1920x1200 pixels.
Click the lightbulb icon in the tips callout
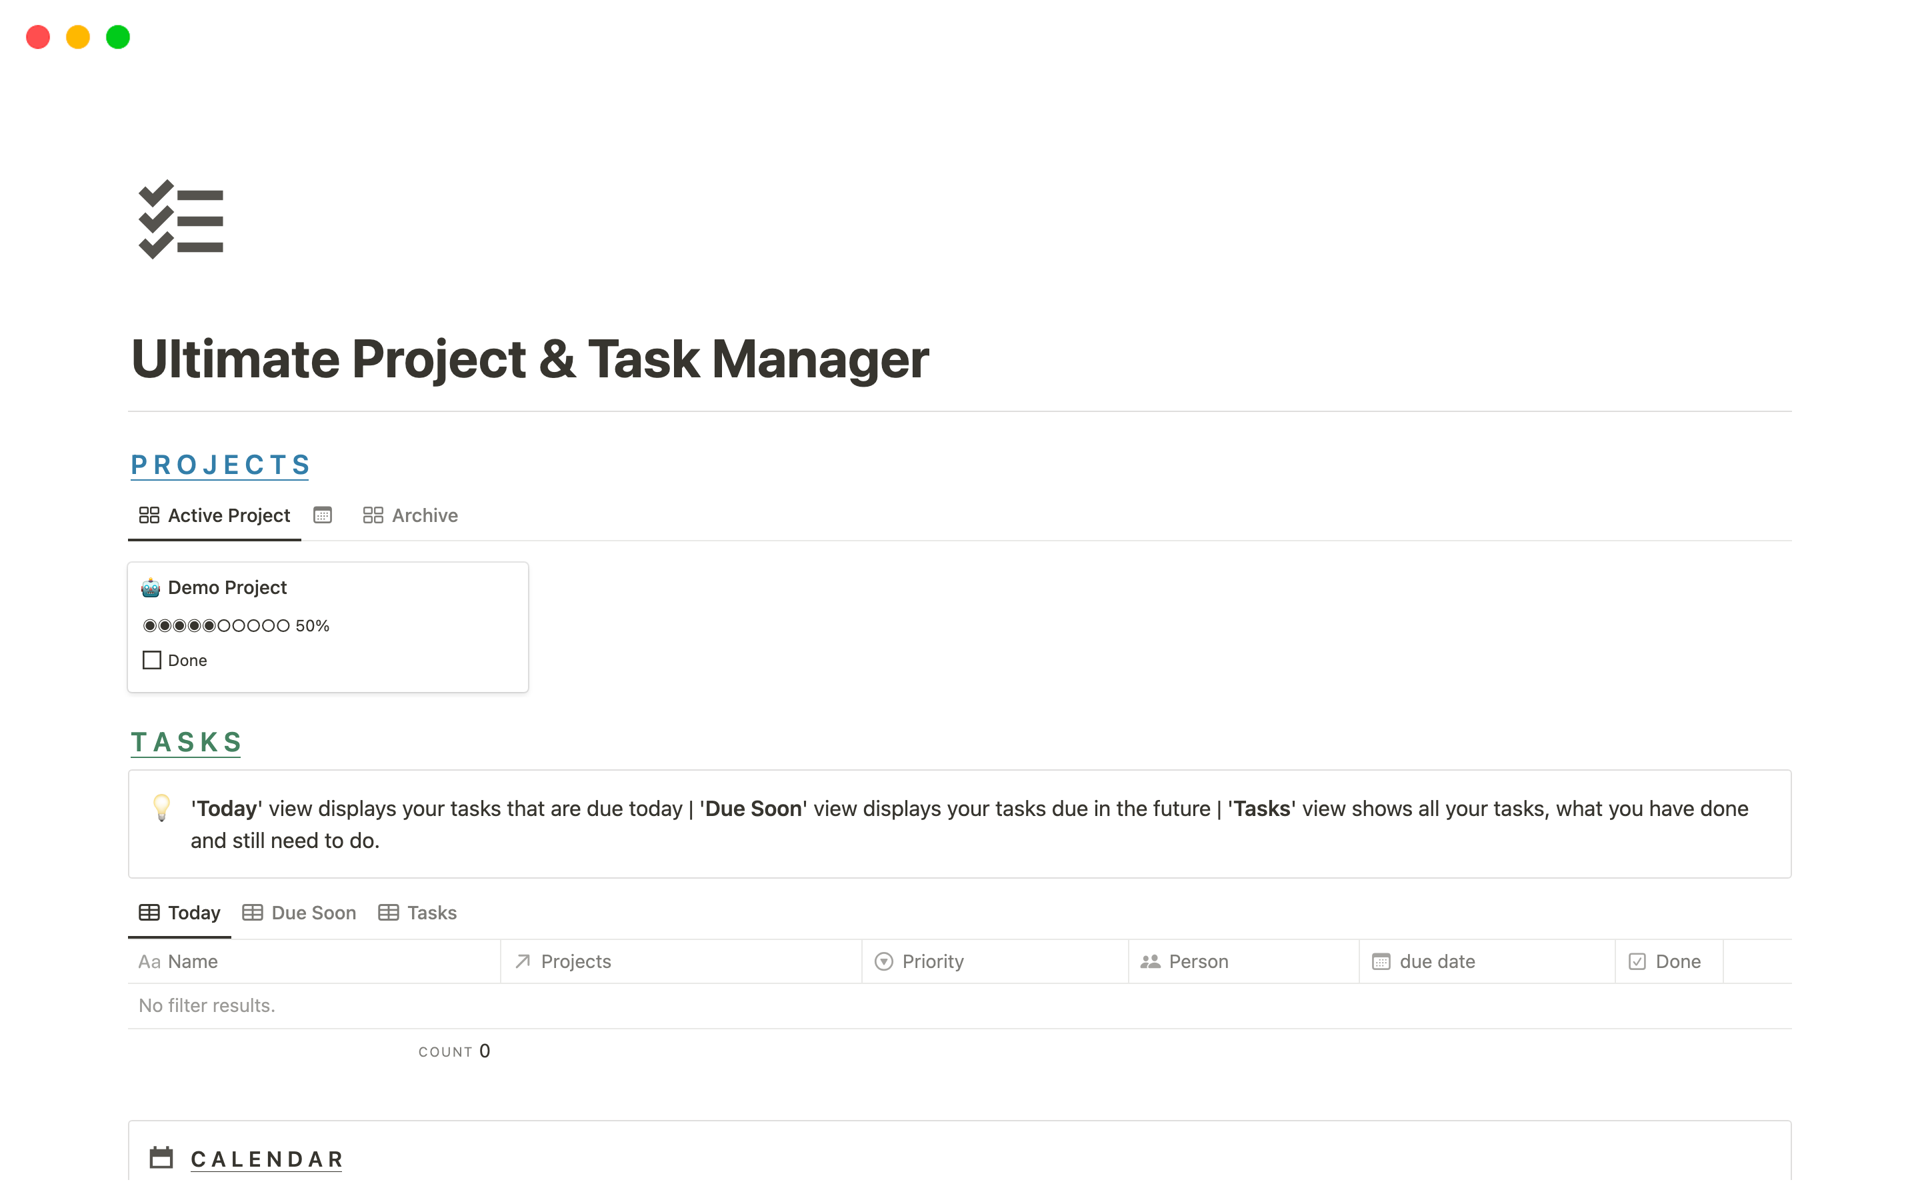click(162, 809)
